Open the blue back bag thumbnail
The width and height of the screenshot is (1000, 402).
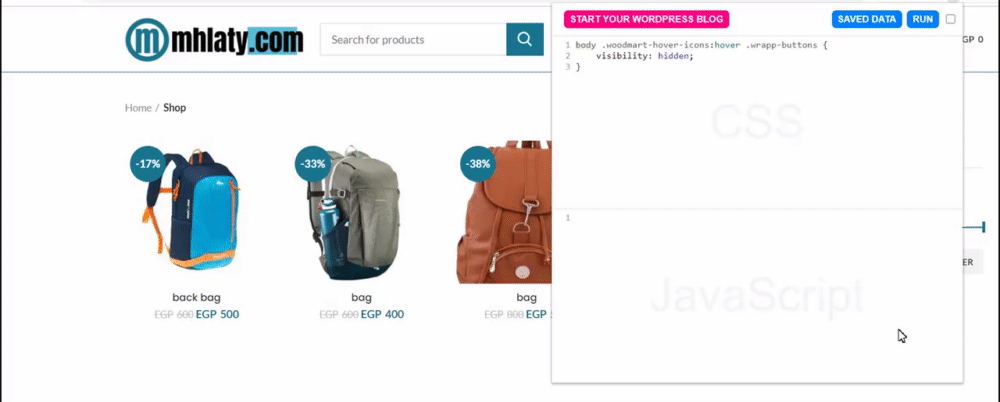coord(191,211)
